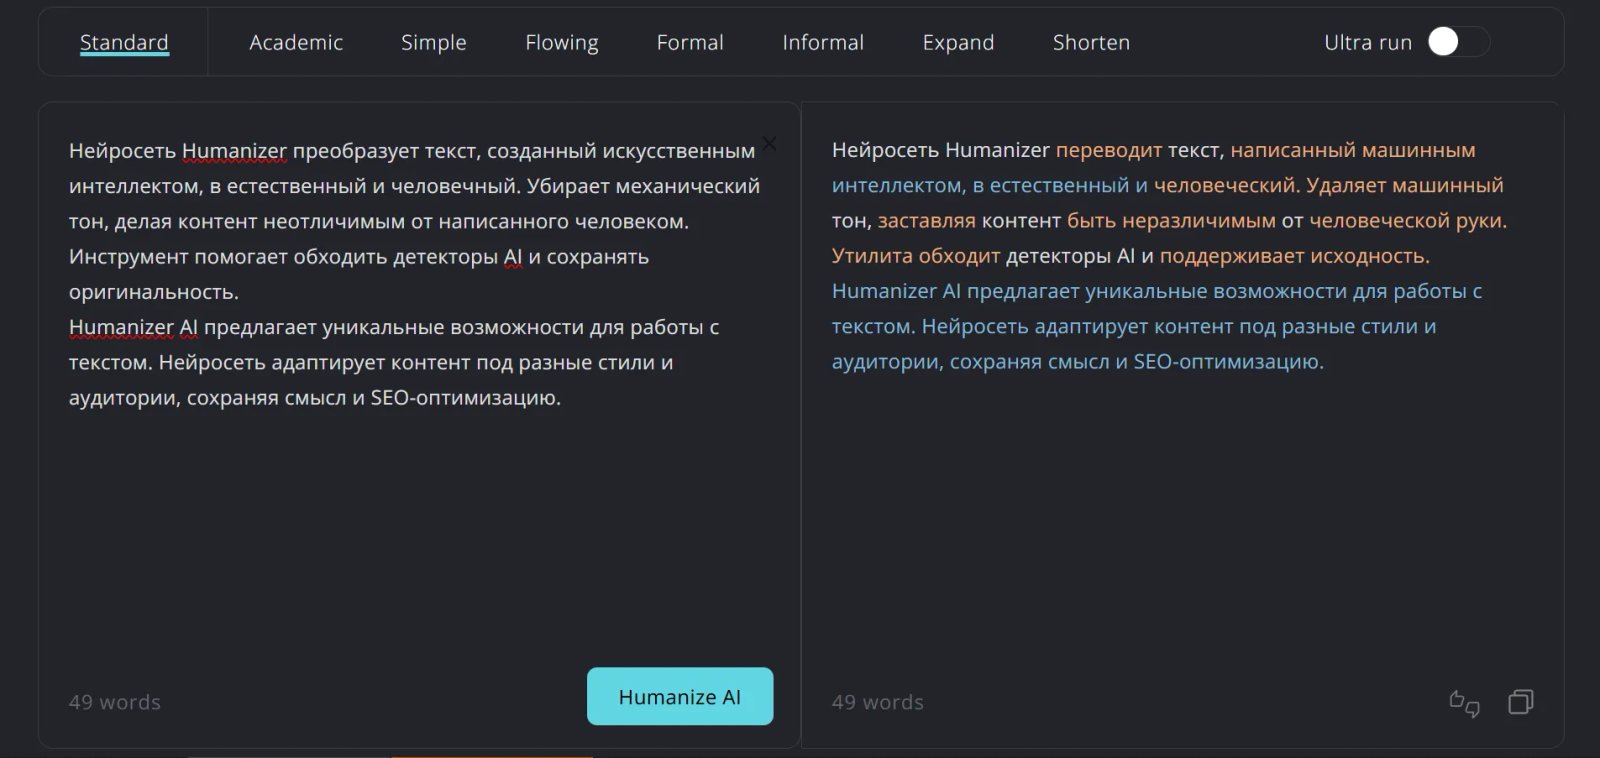The height and width of the screenshot is (758, 1600).
Task: Copy output text with the copy icon
Action: click(1520, 702)
